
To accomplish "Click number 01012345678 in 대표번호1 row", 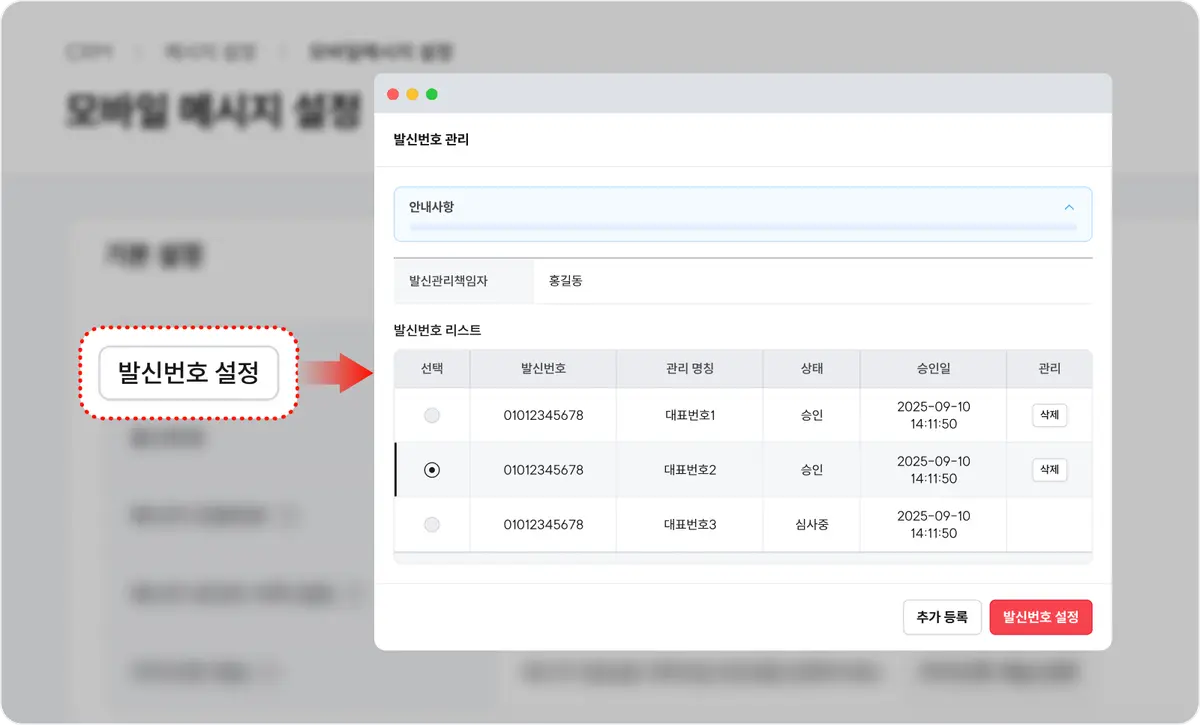I will click(543, 415).
